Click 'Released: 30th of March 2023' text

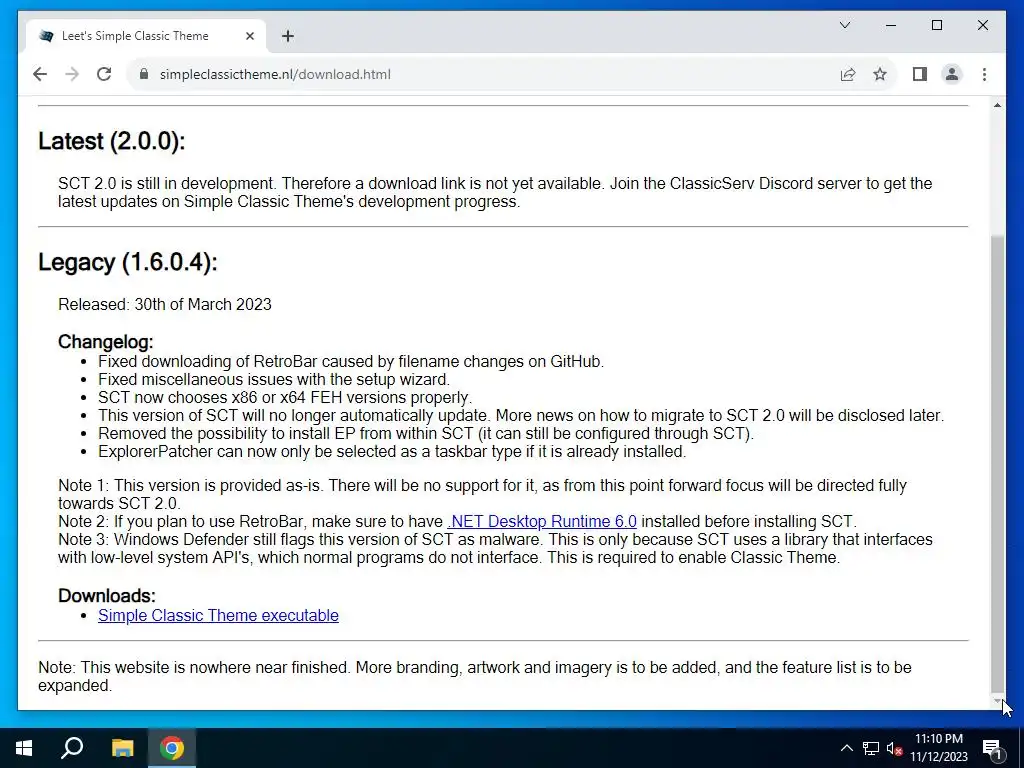coord(165,304)
